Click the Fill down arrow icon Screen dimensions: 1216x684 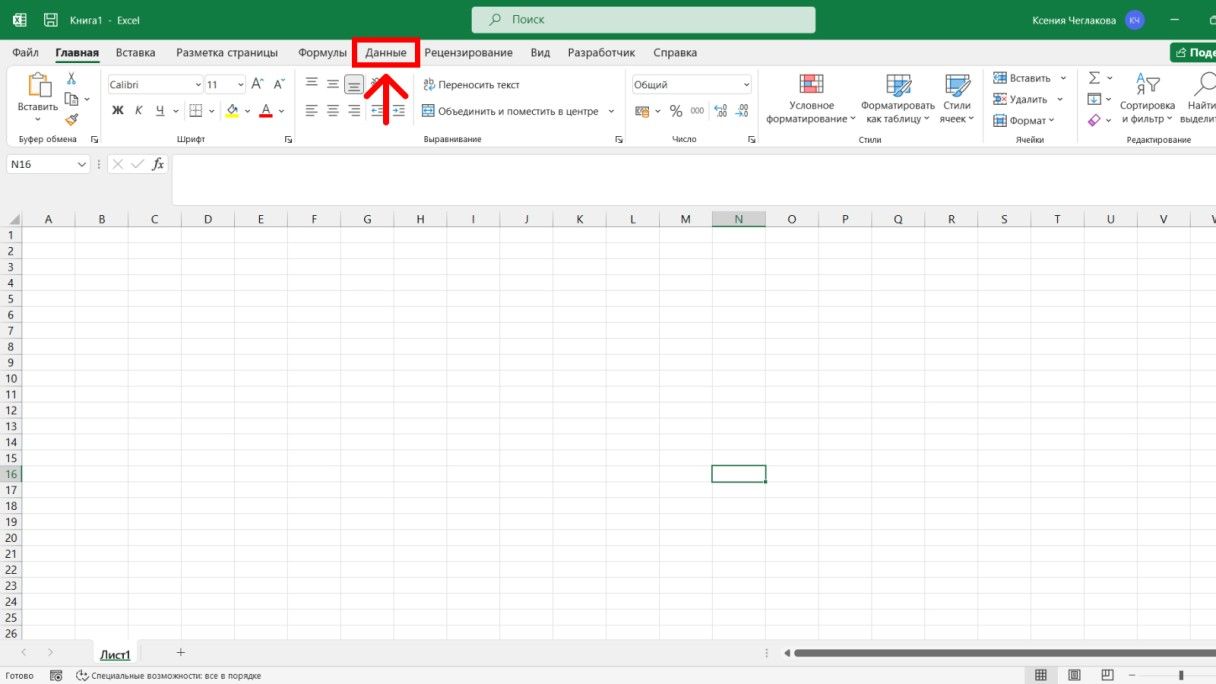[1094, 99]
